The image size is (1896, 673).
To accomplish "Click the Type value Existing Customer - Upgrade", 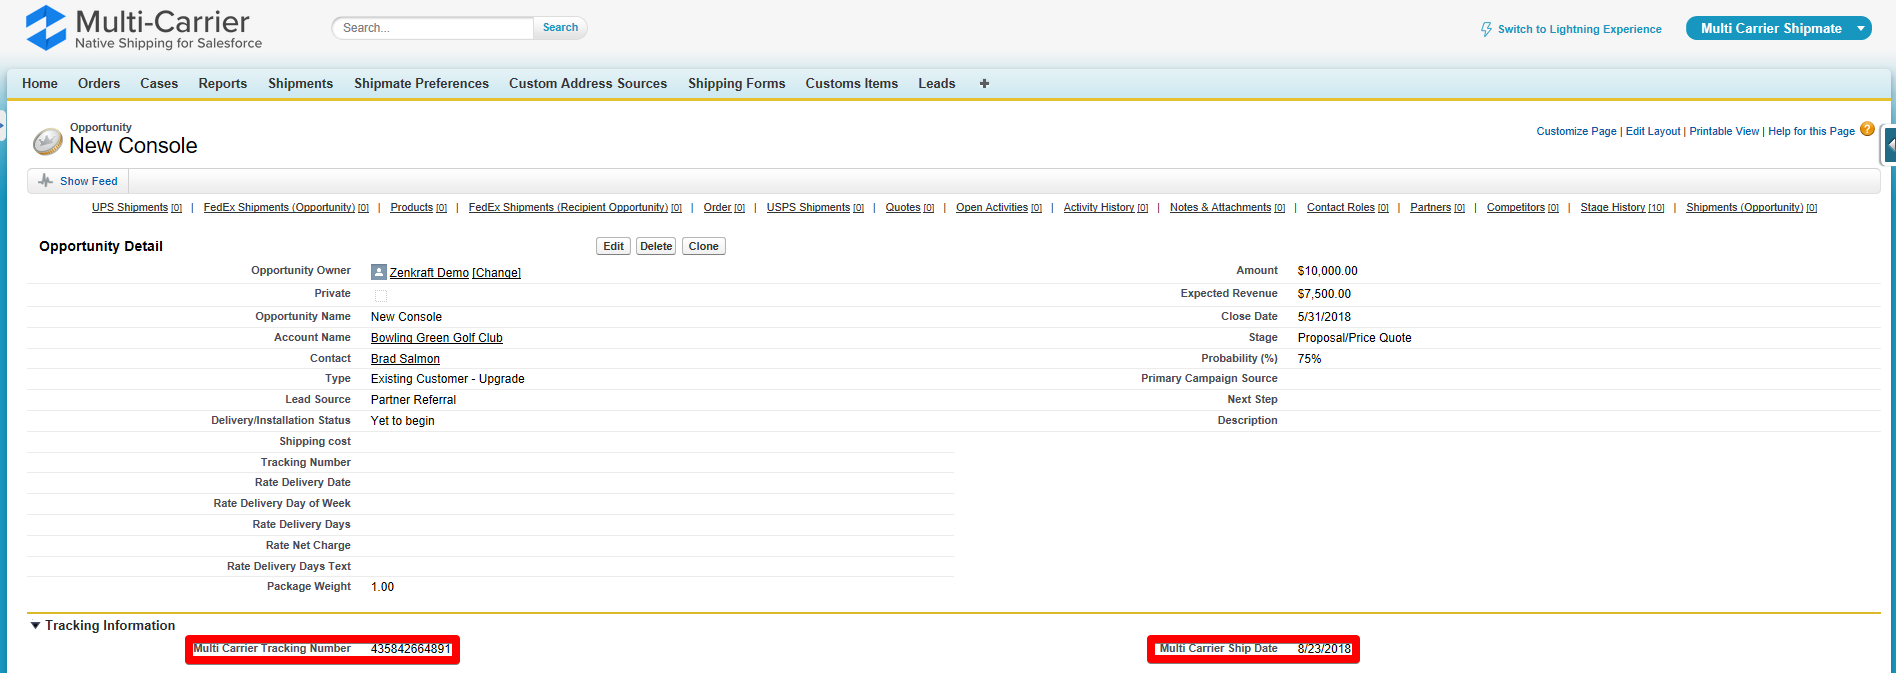I will point(448,379).
